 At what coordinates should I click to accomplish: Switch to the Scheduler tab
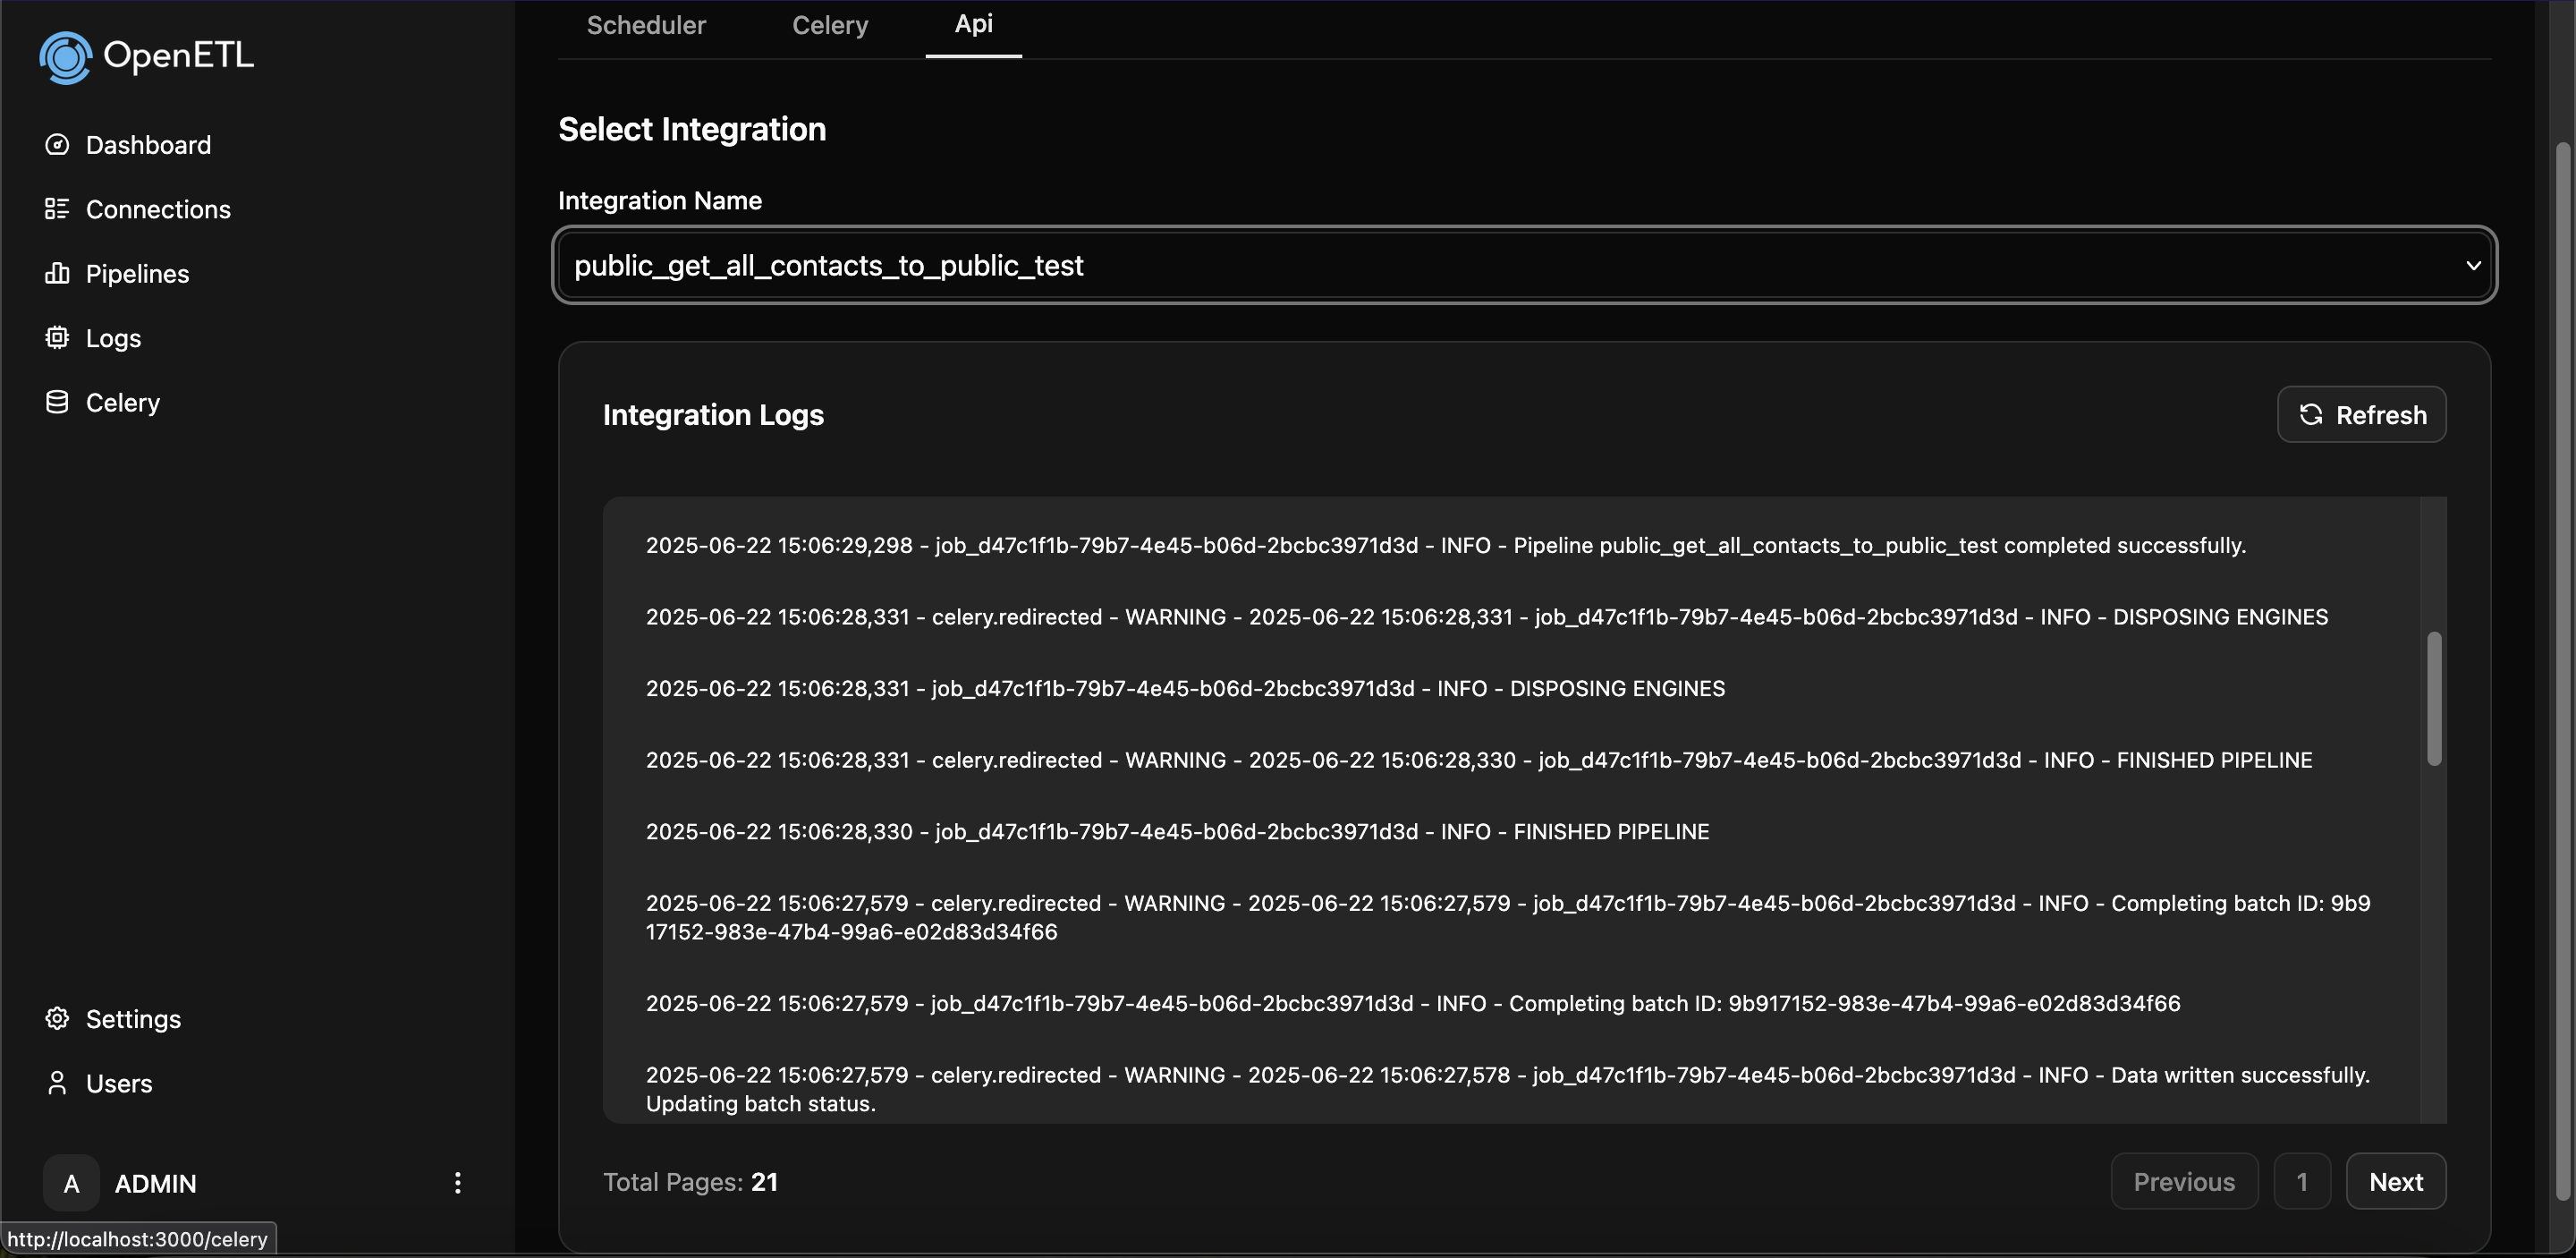pos(646,25)
